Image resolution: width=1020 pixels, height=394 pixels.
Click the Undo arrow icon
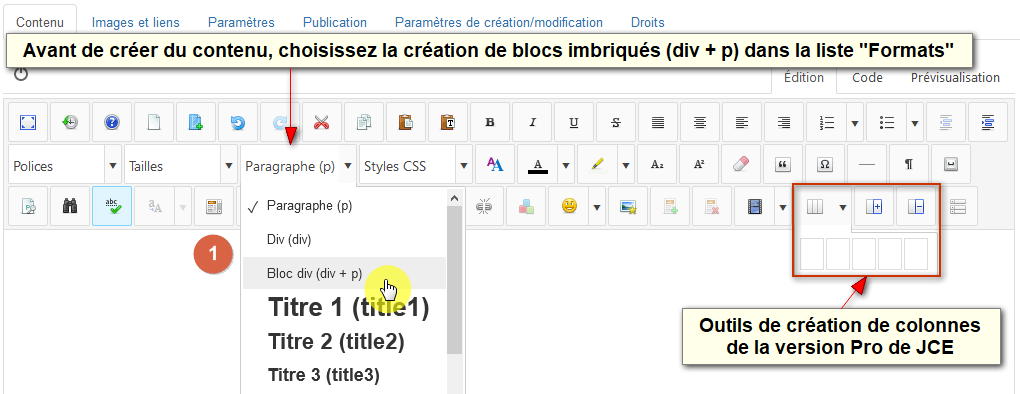tap(238, 122)
